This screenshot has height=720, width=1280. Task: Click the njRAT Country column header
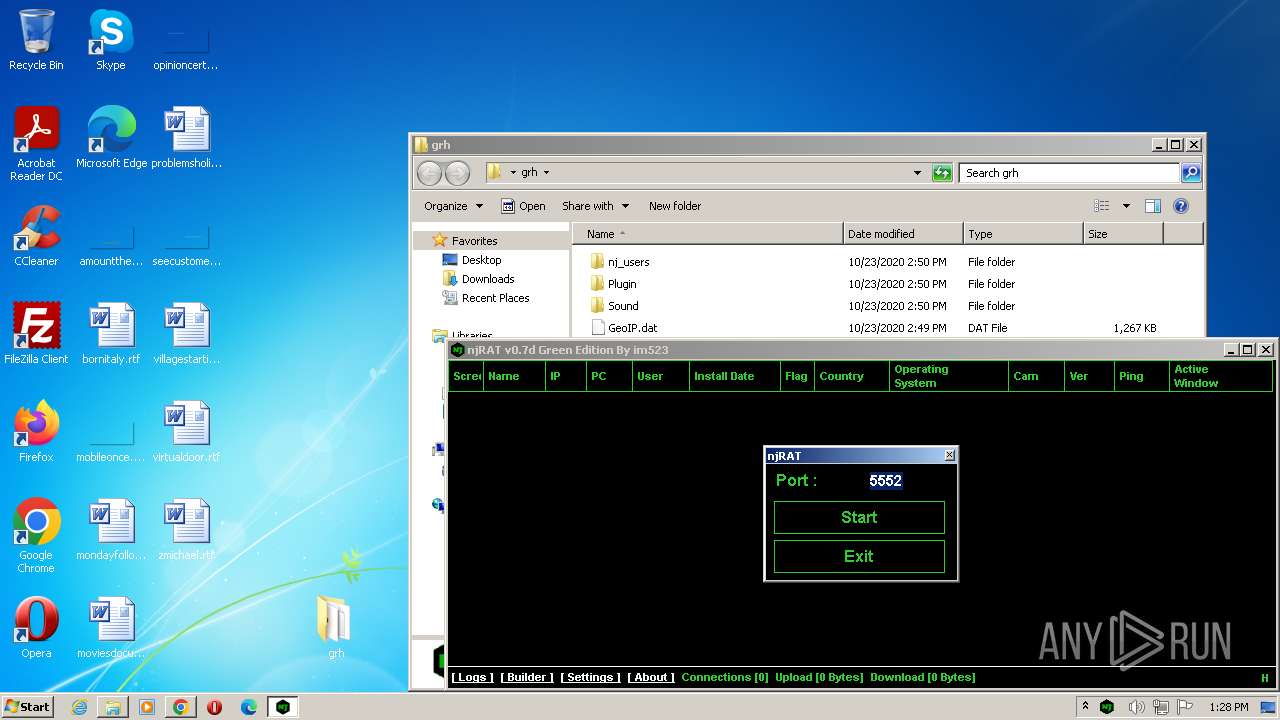click(x=851, y=376)
